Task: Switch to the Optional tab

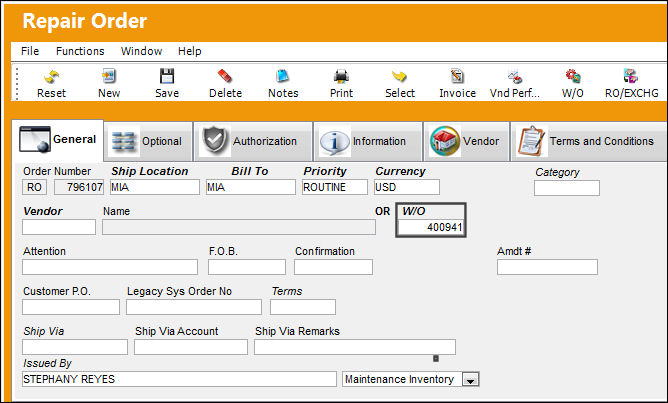Action: tap(148, 141)
